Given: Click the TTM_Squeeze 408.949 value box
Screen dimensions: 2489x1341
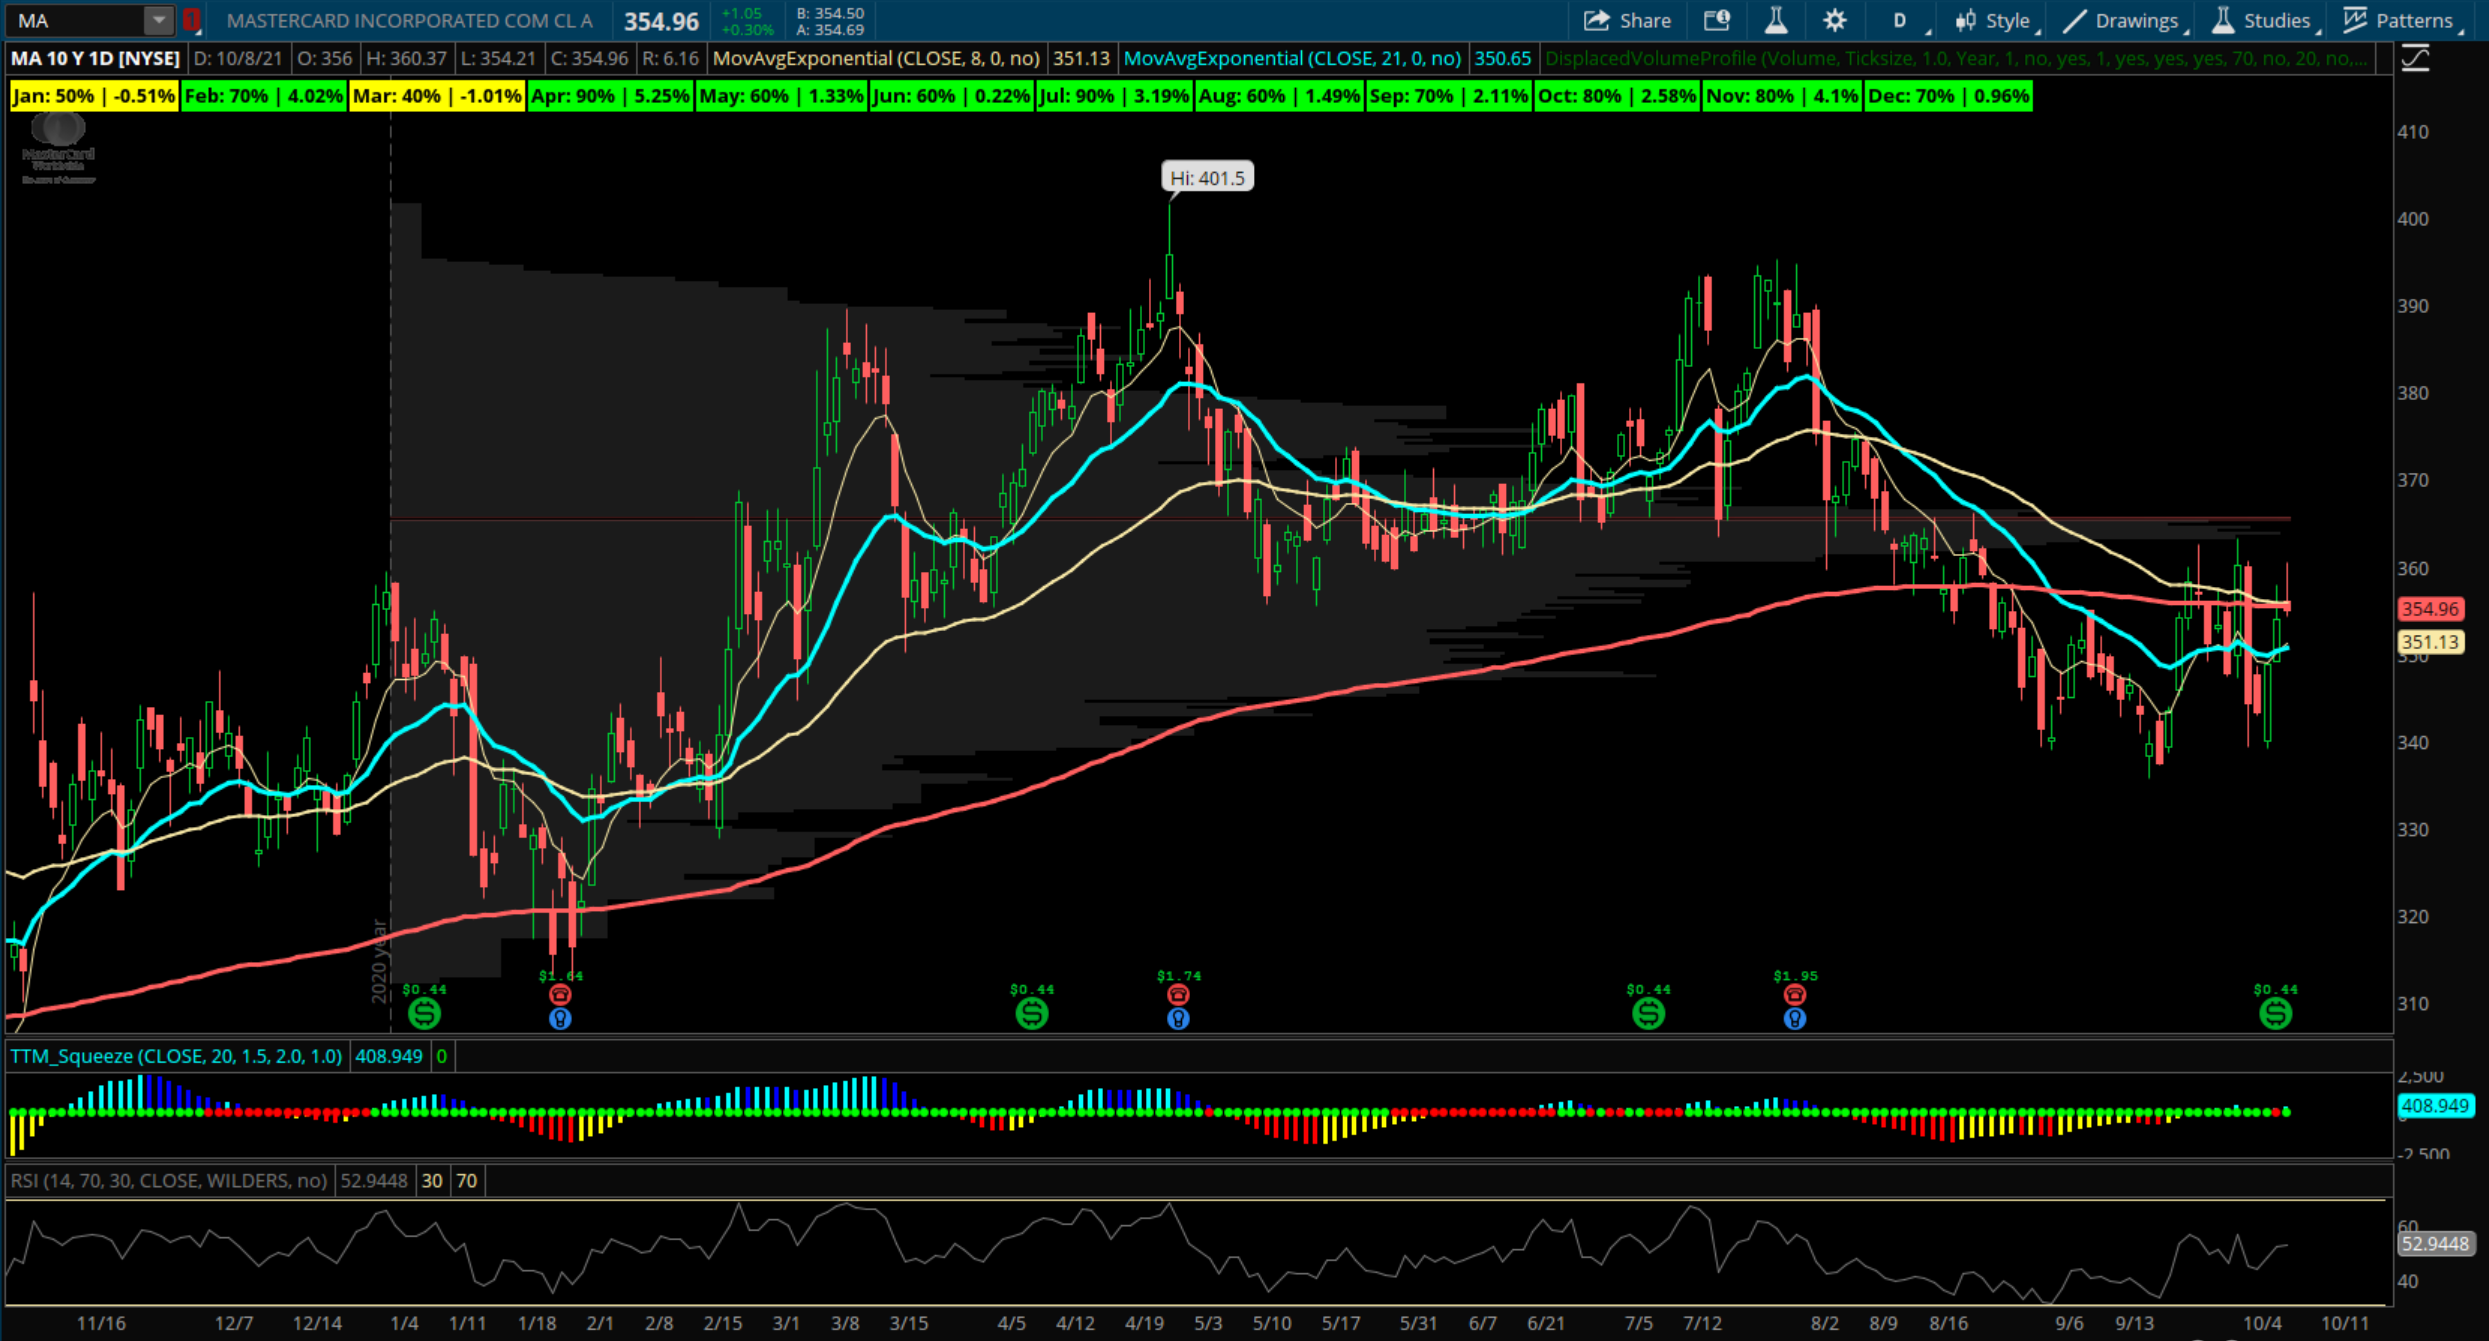Looking at the screenshot, I should (x=389, y=1056).
